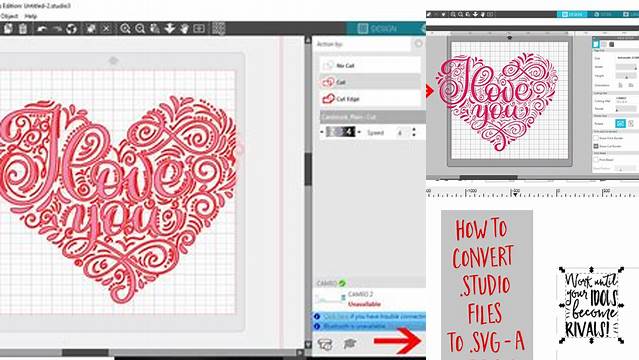Screen dimensions: 639x360
Task: Click the Zoom Out magnifier
Action: point(140,29)
